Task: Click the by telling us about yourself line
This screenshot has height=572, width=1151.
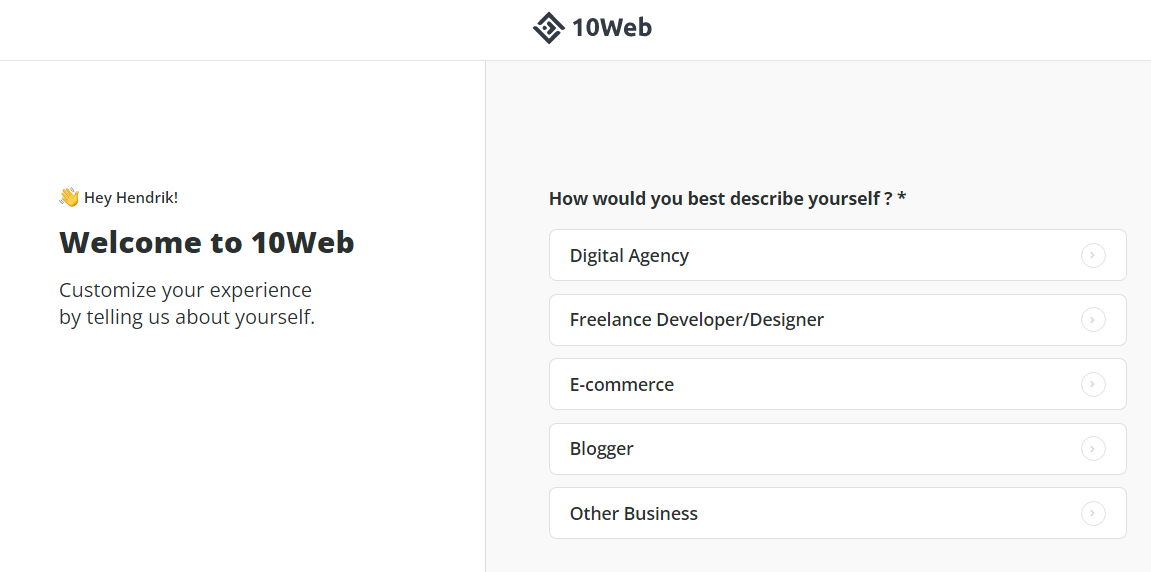Action: [x=187, y=319]
